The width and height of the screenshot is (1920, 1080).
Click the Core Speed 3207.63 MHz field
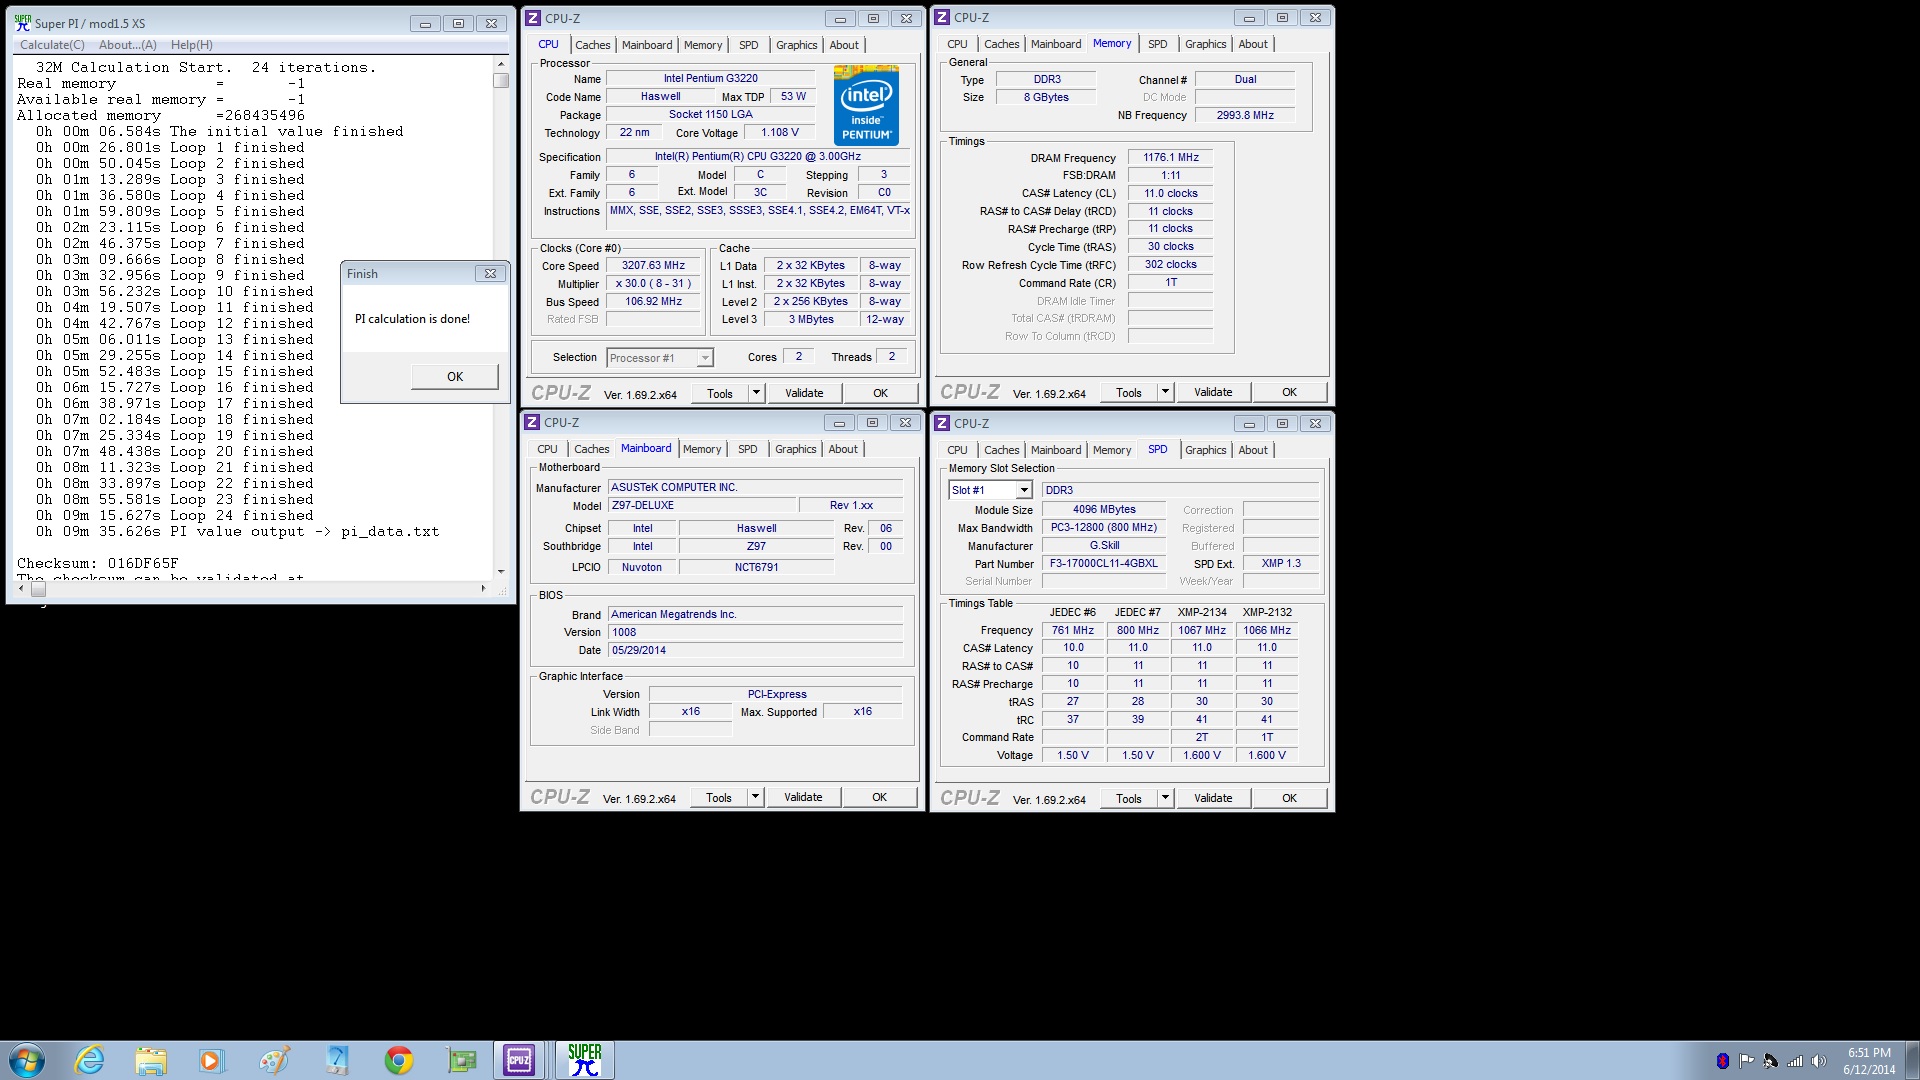[x=654, y=266]
